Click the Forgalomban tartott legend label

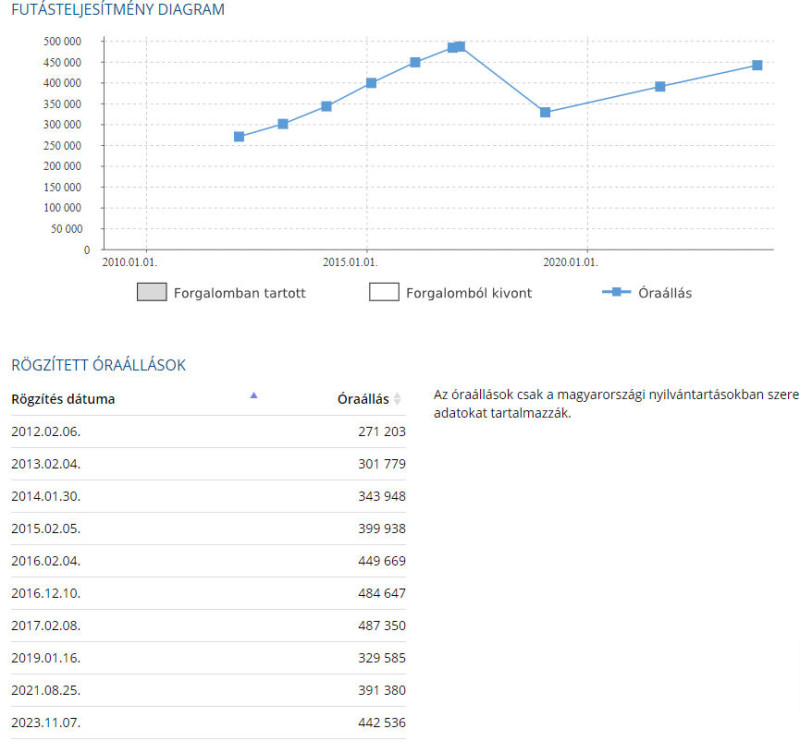click(x=239, y=293)
